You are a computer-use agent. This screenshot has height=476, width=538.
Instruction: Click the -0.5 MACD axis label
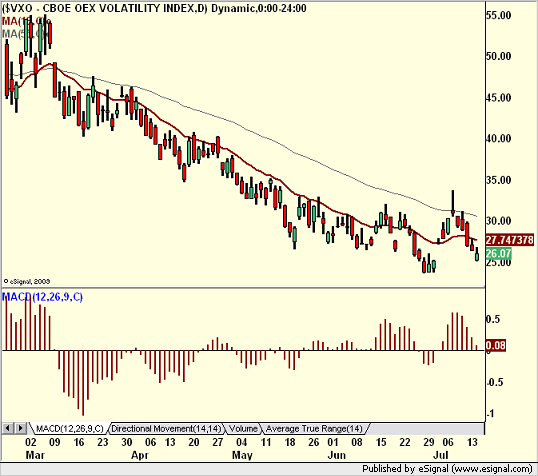tap(494, 382)
